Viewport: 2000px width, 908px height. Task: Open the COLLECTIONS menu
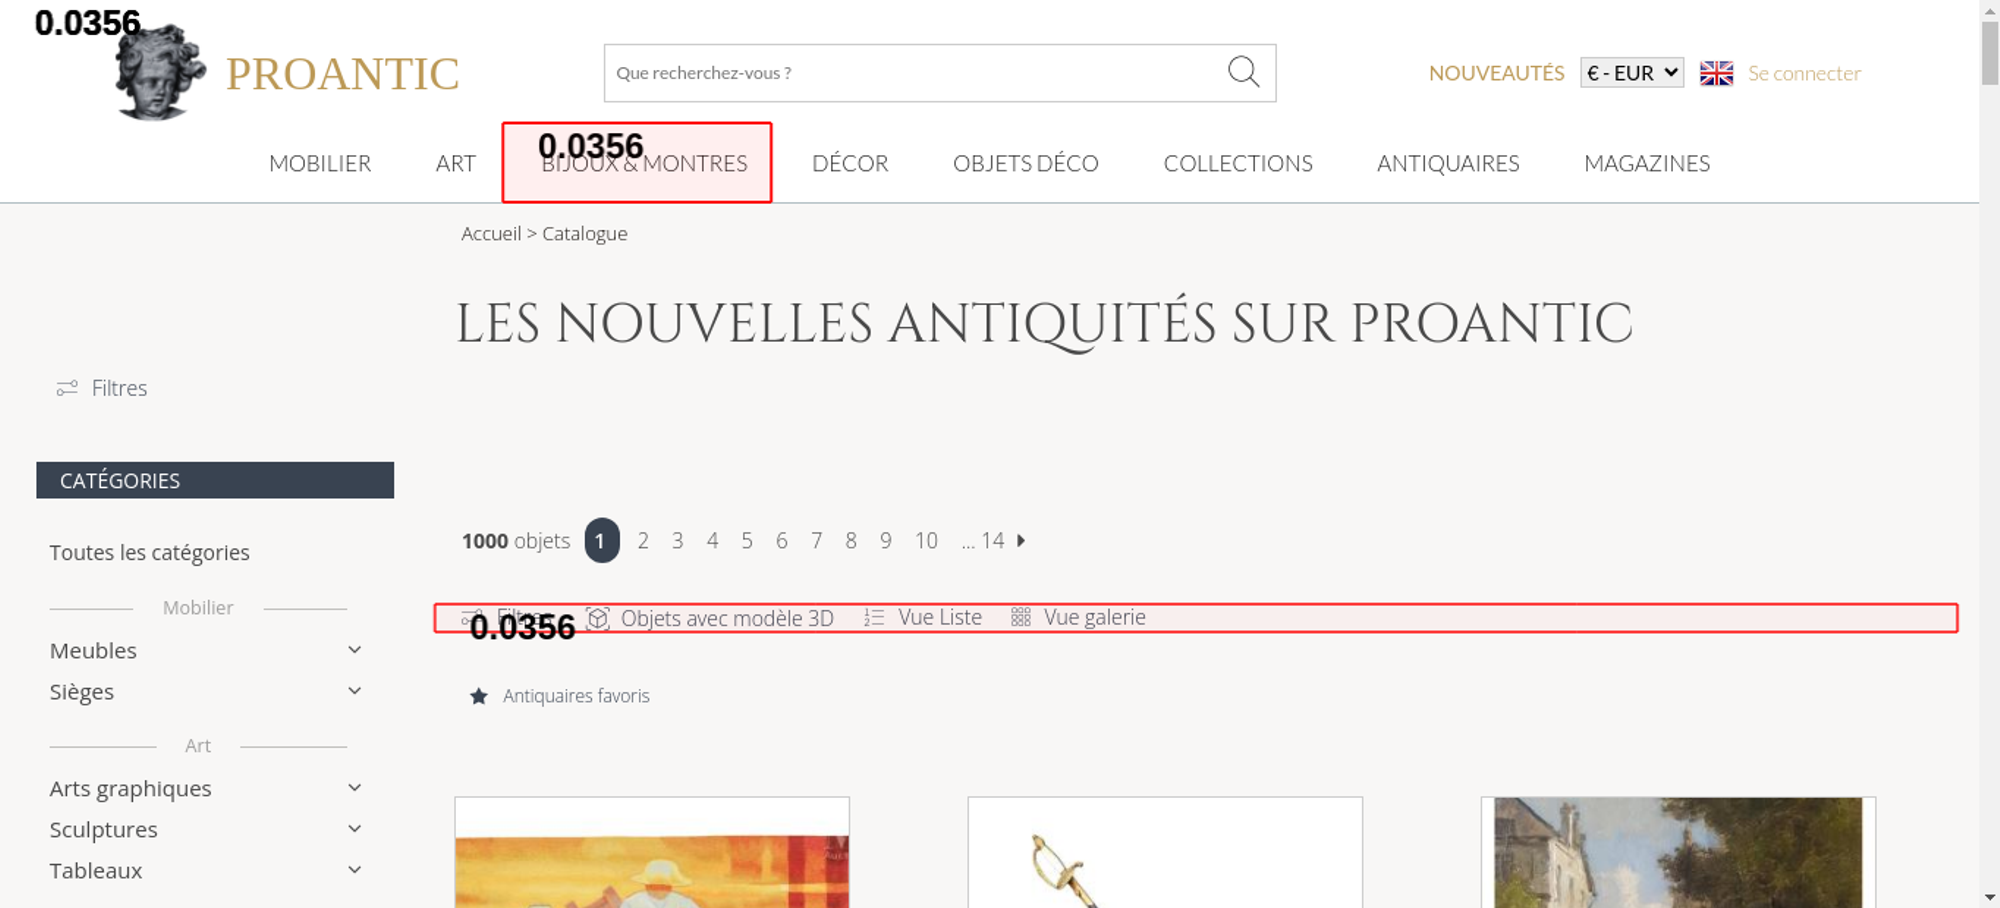(1238, 163)
